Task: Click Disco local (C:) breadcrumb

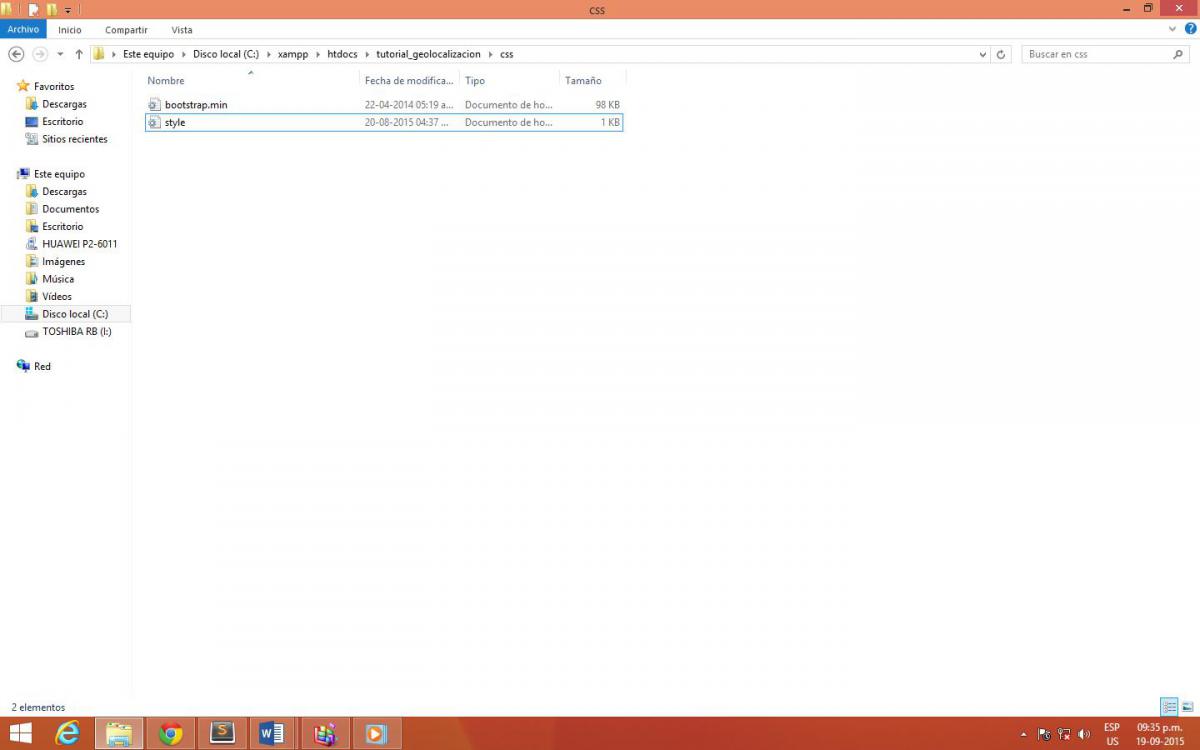Action: [226, 54]
